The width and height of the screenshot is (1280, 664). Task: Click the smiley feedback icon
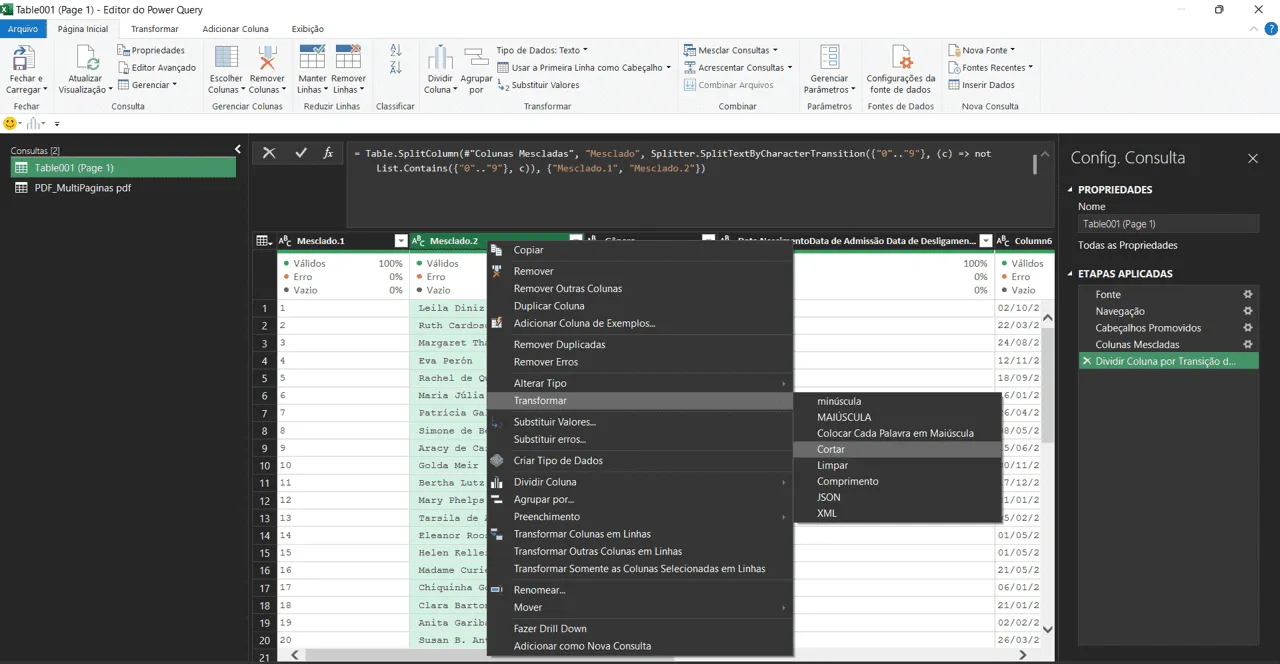coord(11,123)
